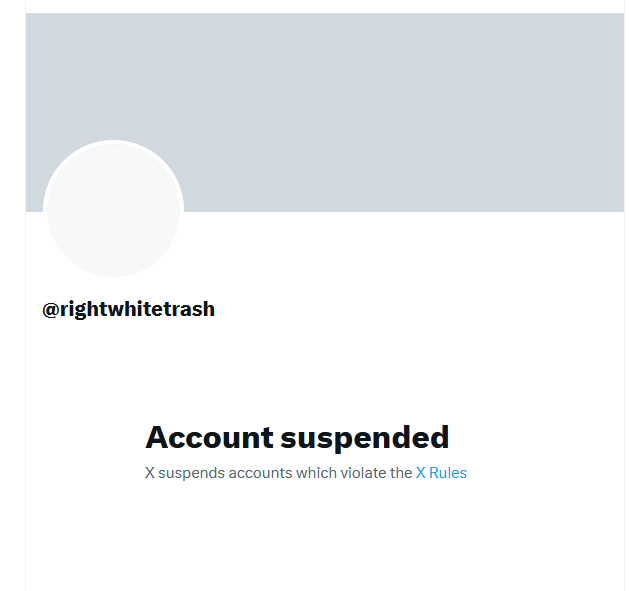Click the Account suspended heading
Viewport: 640px width, 591px height.
click(x=297, y=437)
